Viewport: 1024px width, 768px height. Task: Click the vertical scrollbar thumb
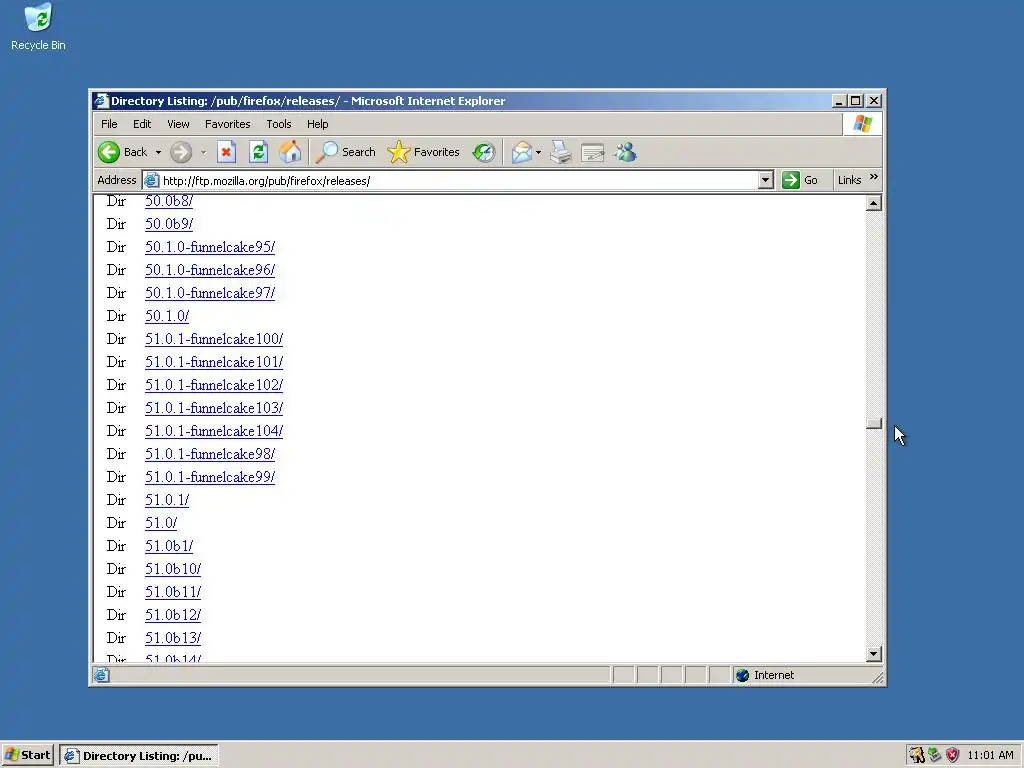pos(874,423)
